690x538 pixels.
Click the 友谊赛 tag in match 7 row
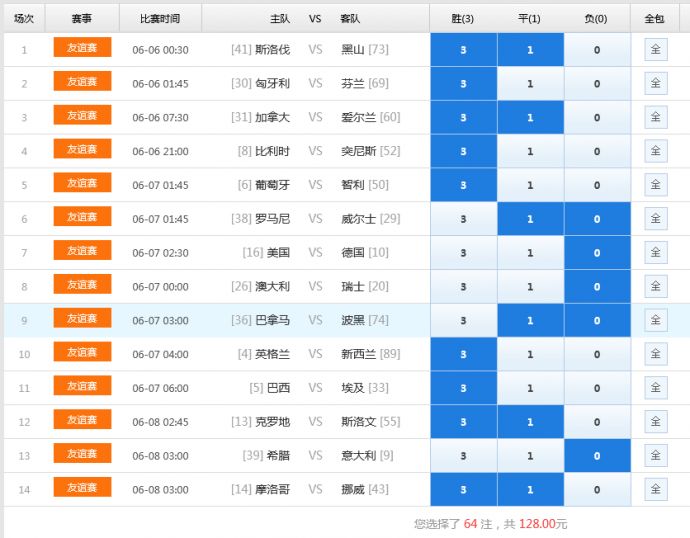click(x=82, y=251)
